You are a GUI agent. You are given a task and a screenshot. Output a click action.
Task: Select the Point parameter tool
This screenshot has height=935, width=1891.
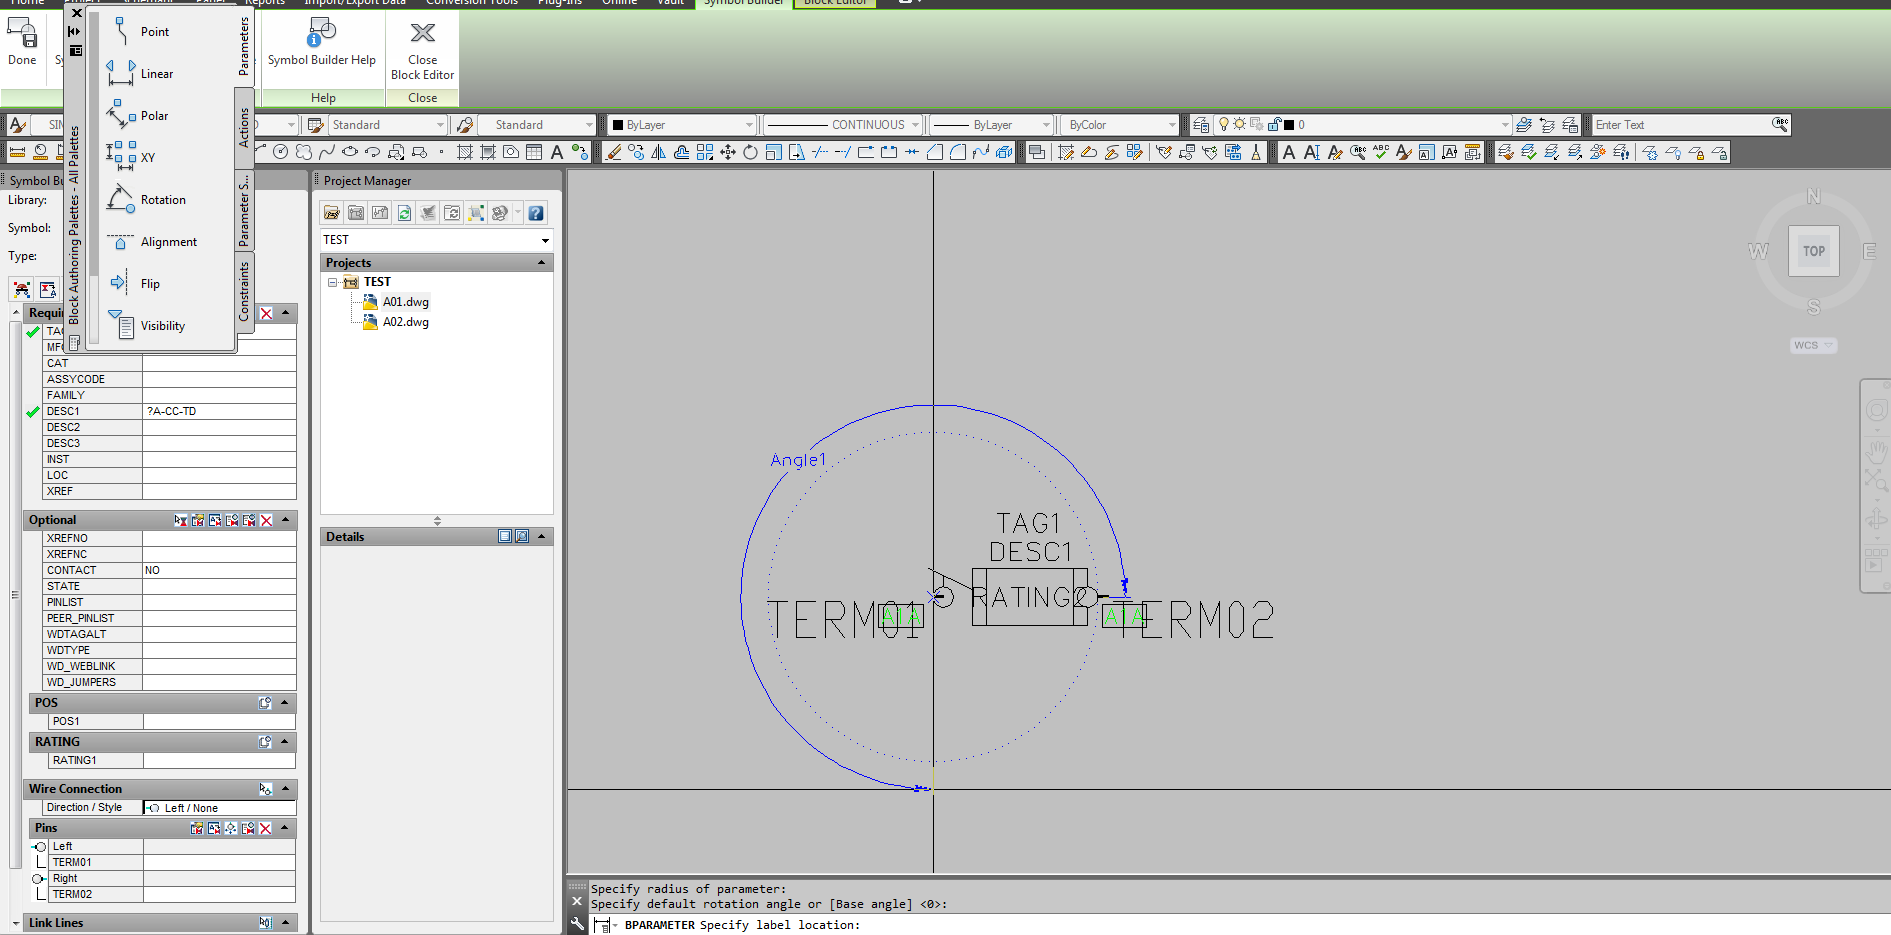pos(140,31)
